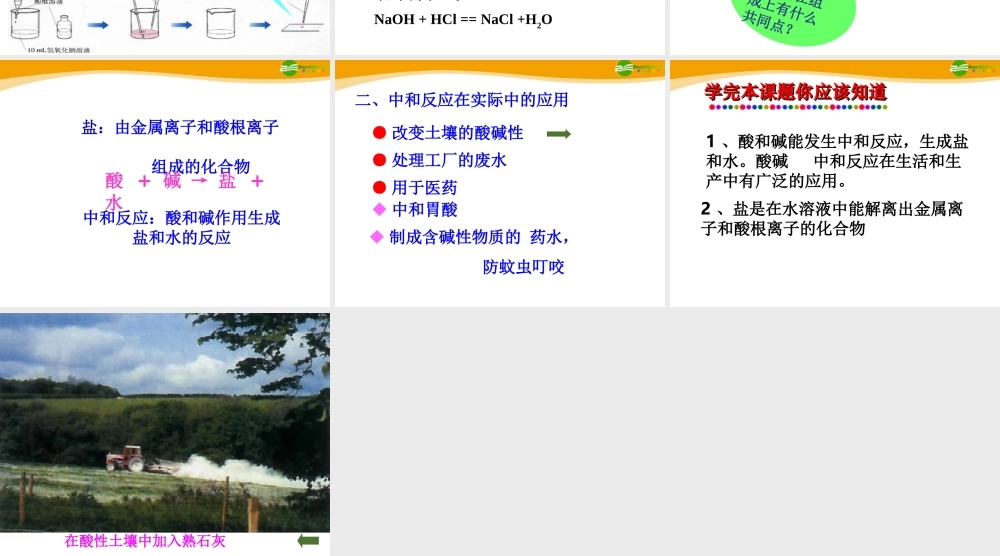Click the logo on the 盐 definition slide
The width and height of the screenshot is (1000, 556).
pyautogui.click(x=304, y=68)
